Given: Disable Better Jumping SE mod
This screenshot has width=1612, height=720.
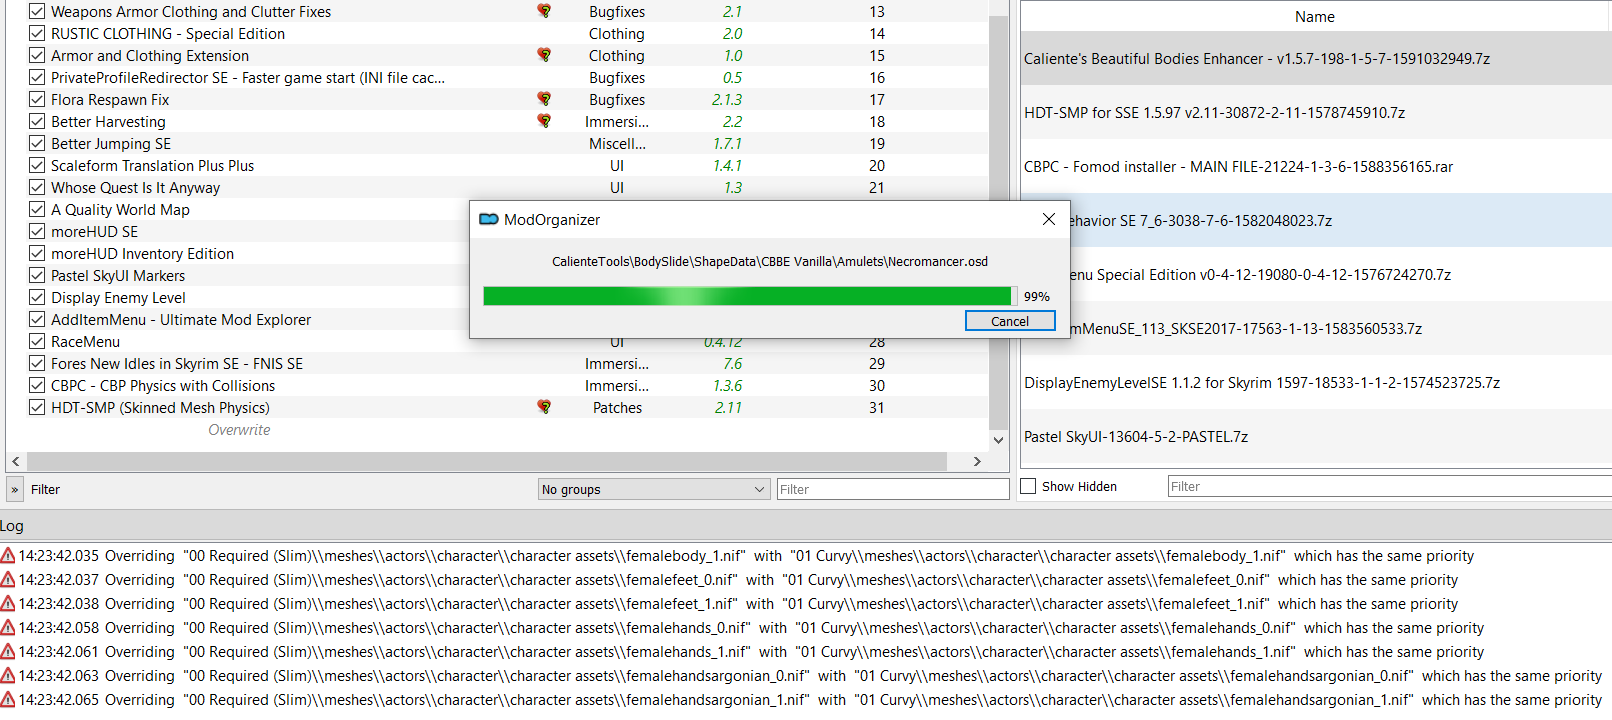Looking at the screenshot, I should (37, 143).
